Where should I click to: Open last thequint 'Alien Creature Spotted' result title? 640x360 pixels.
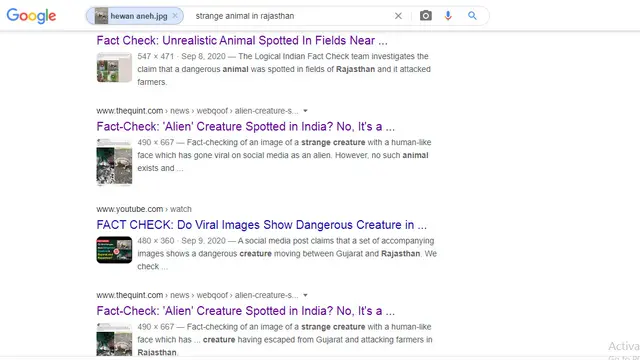tap(246, 311)
